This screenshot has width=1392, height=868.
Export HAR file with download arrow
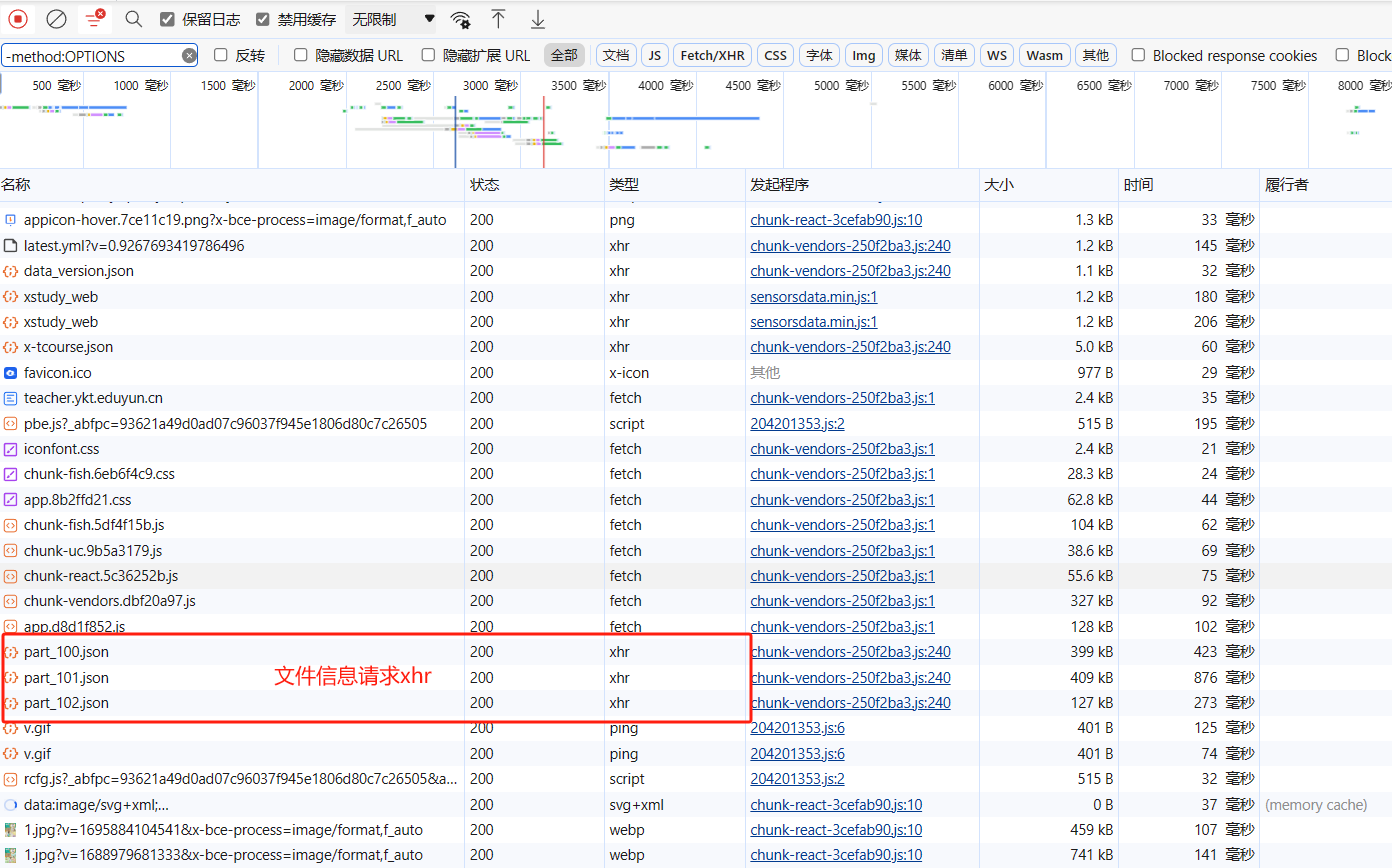pyautogui.click(x=538, y=19)
